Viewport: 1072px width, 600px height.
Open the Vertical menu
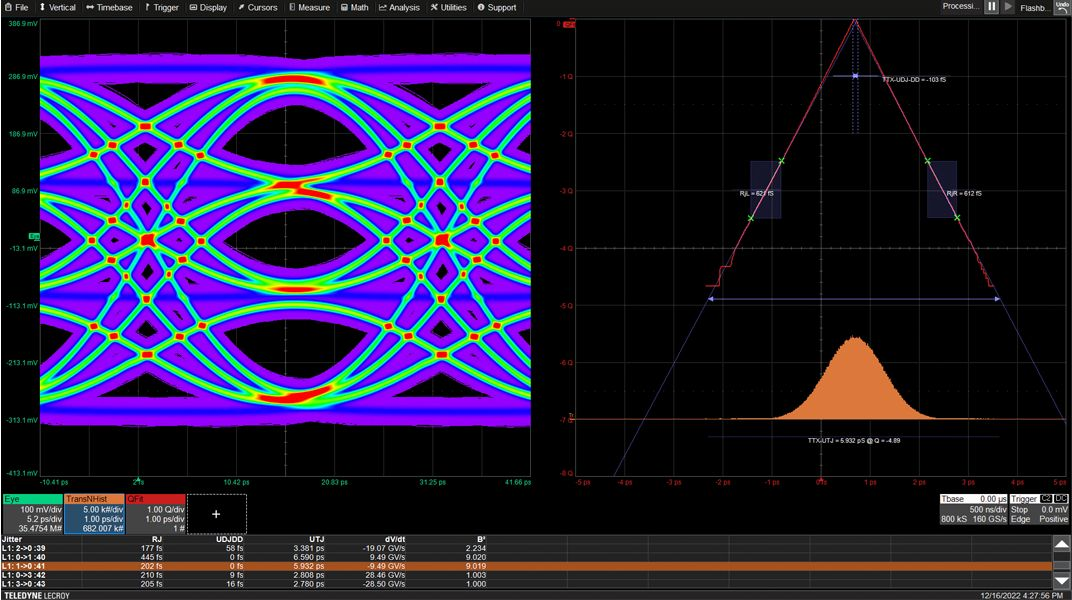point(58,7)
